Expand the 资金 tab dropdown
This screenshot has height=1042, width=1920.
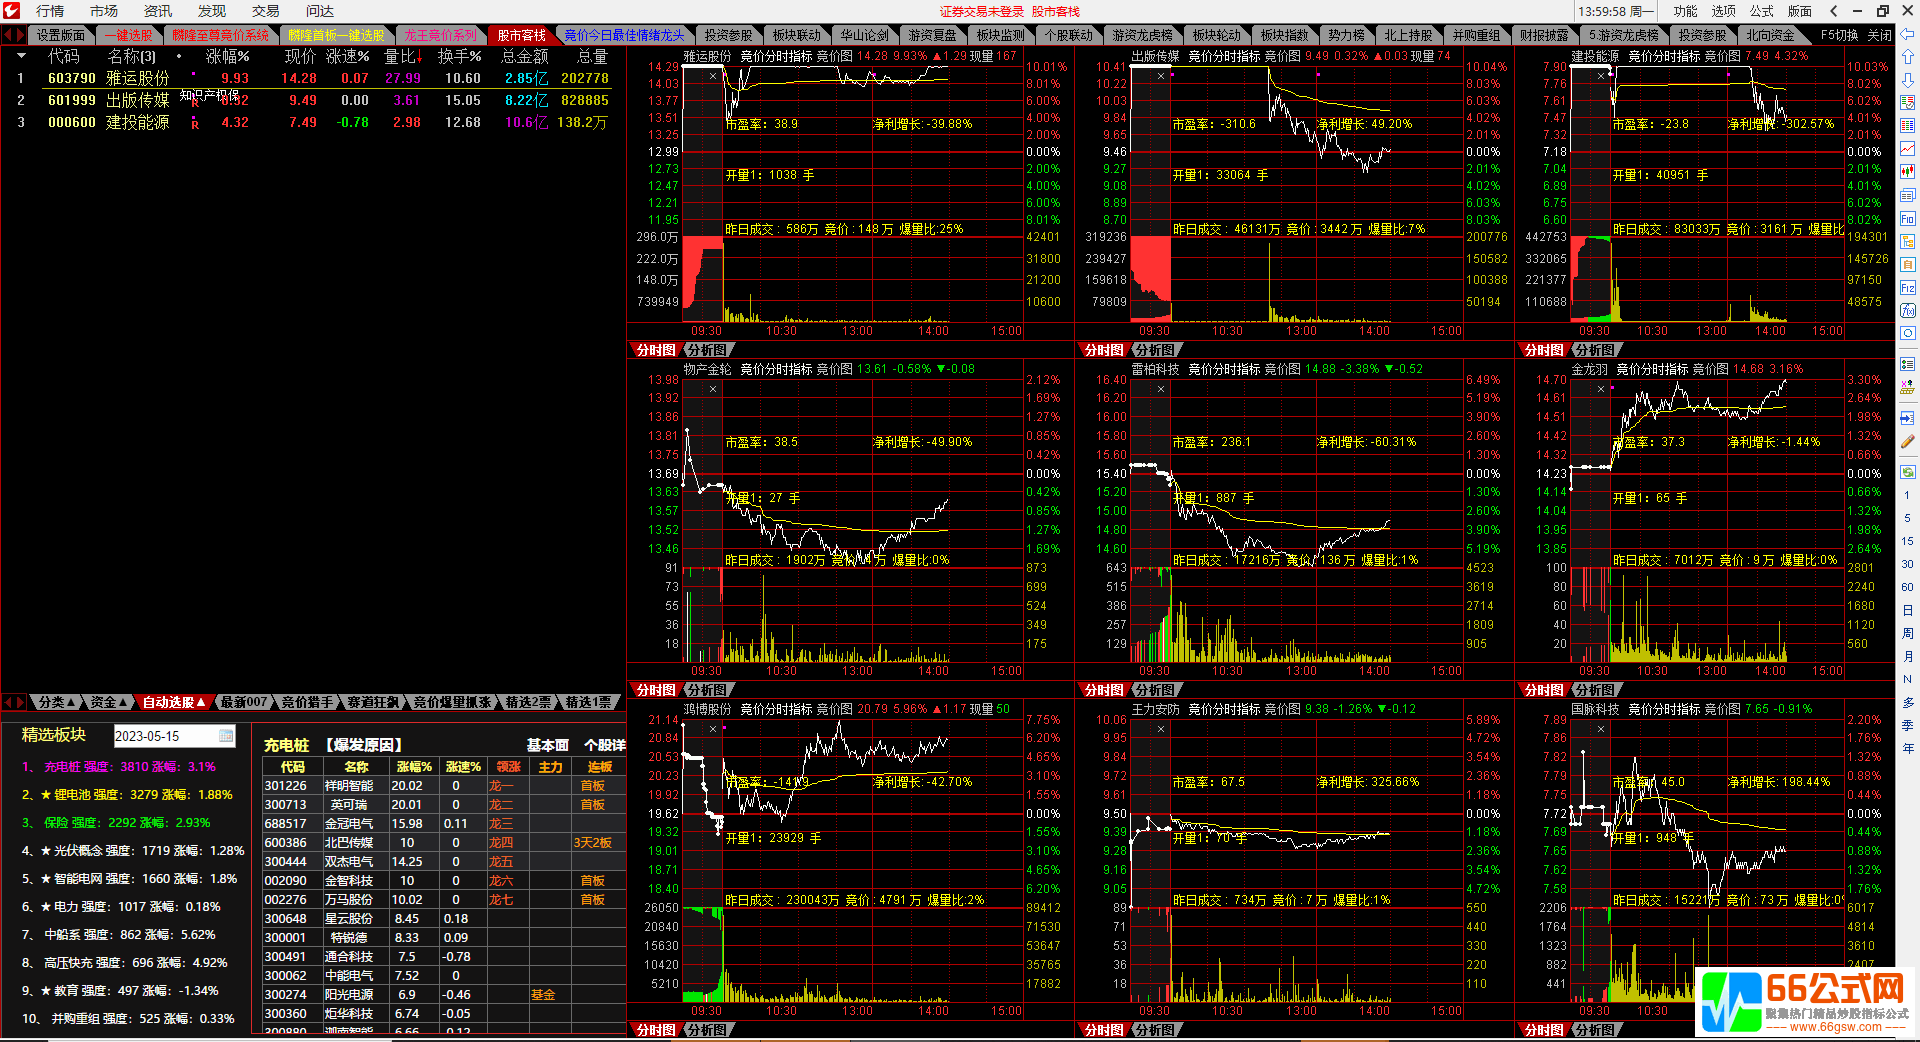point(108,702)
